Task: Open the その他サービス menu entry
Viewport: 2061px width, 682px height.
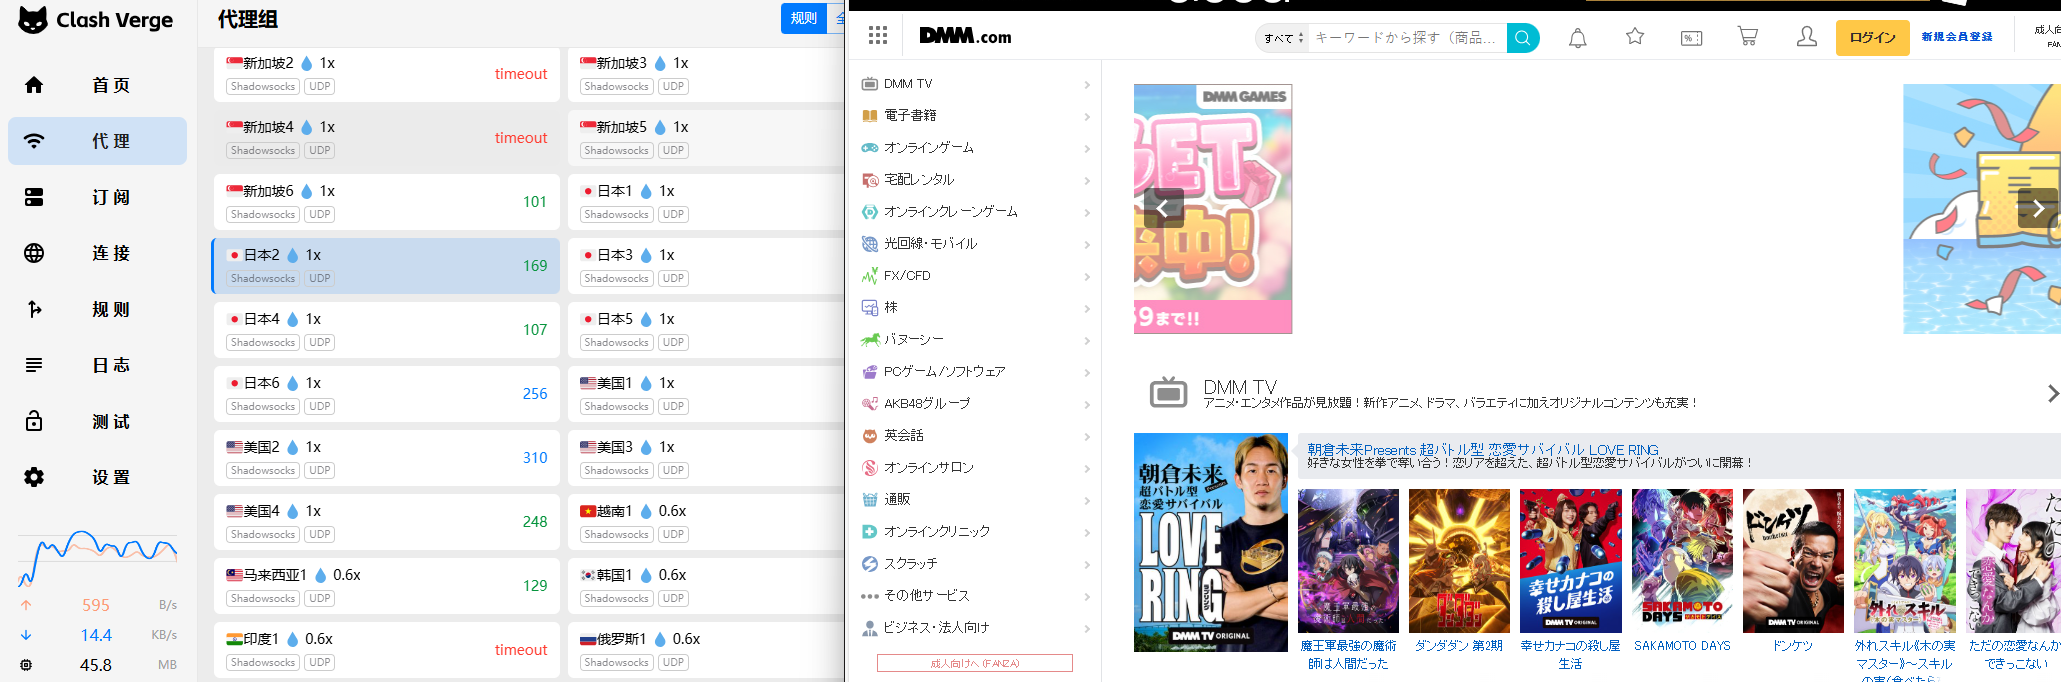Action: click(x=975, y=596)
